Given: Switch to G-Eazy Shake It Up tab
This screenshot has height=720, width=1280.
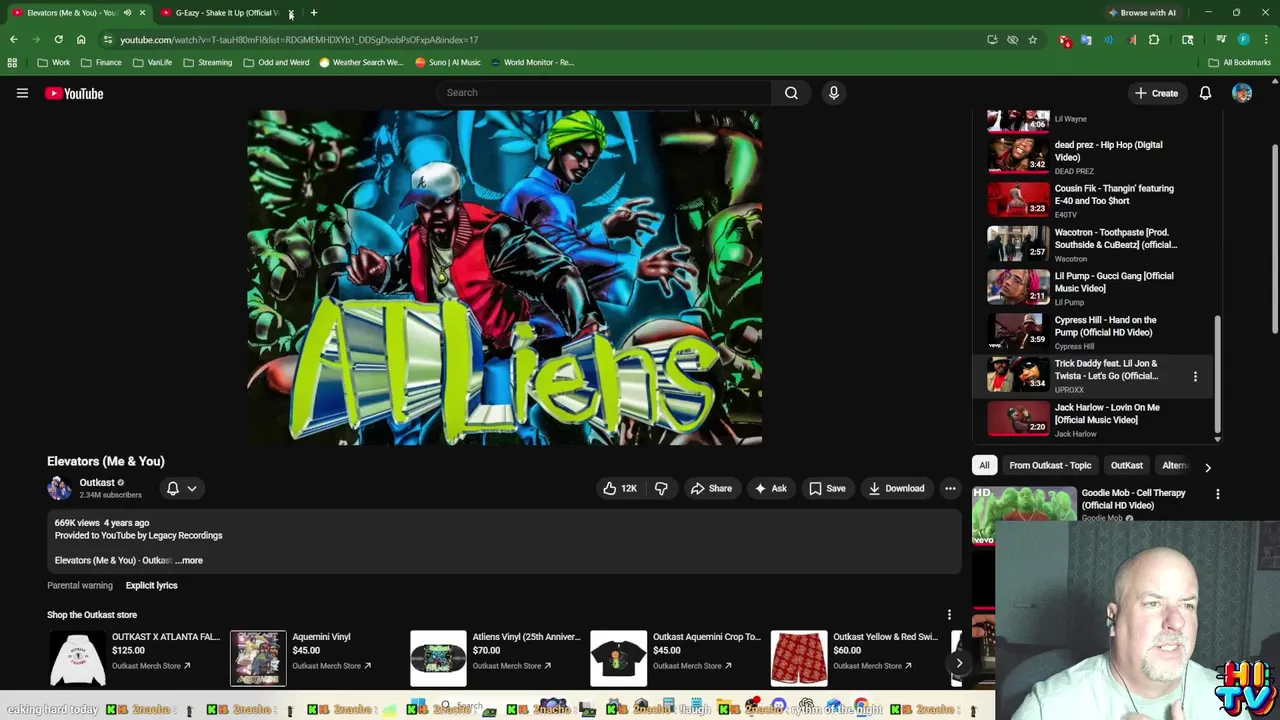Looking at the screenshot, I should (225, 13).
